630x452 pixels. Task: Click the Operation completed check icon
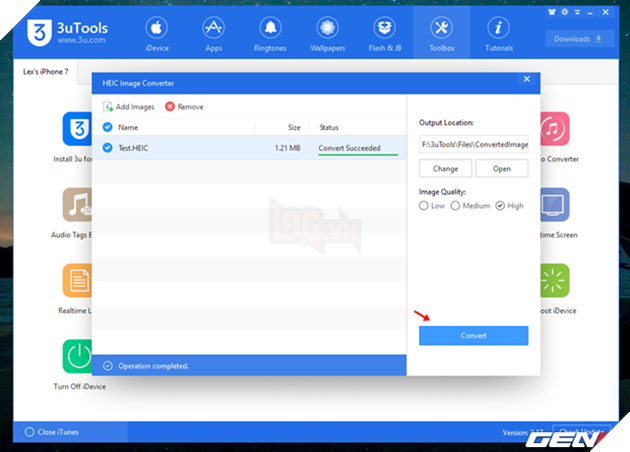click(107, 366)
